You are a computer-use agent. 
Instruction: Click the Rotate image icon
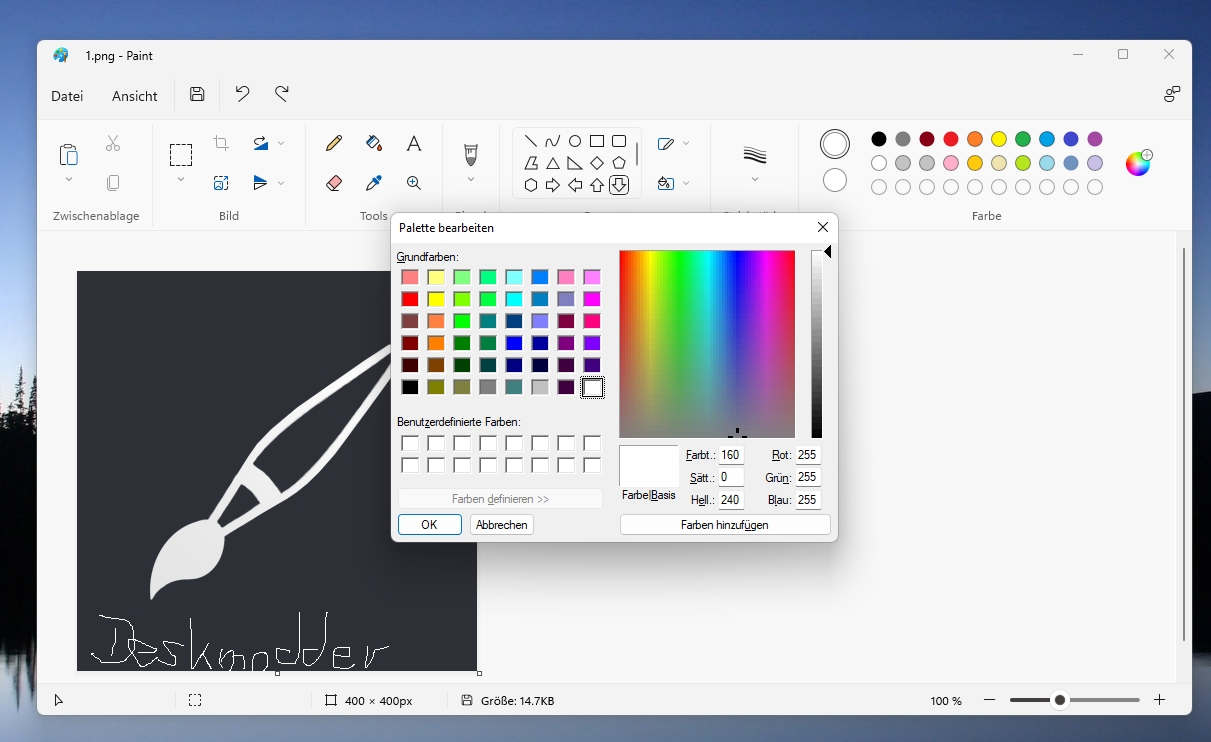point(261,144)
